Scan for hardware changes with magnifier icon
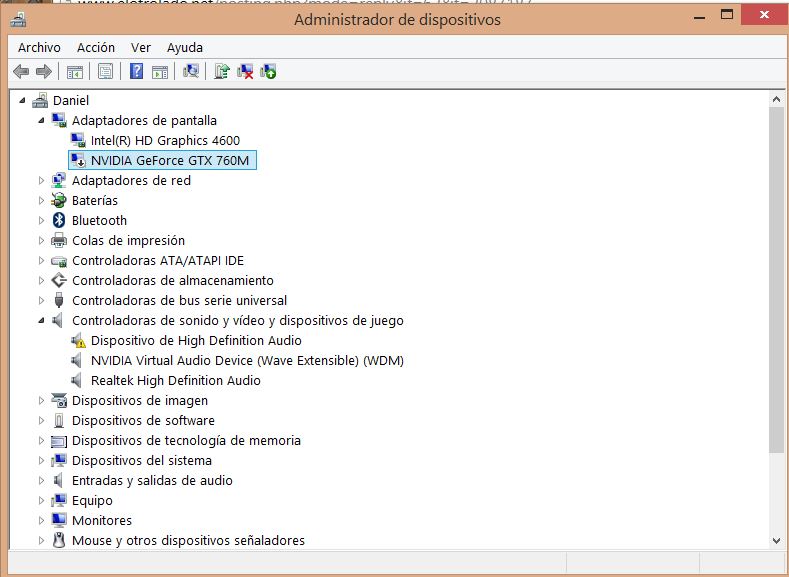Viewport: 789px width, 577px height. click(191, 71)
